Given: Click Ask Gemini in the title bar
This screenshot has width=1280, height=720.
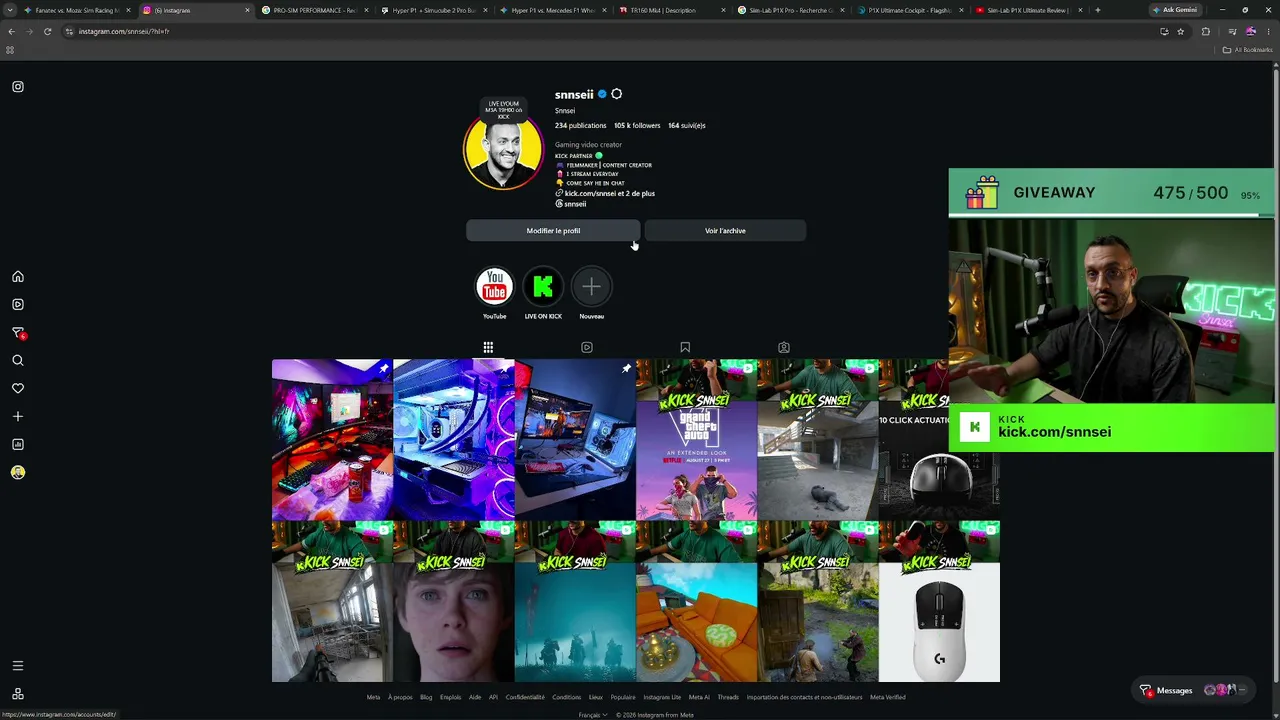Looking at the screenshot, I should pos(1175,10).
